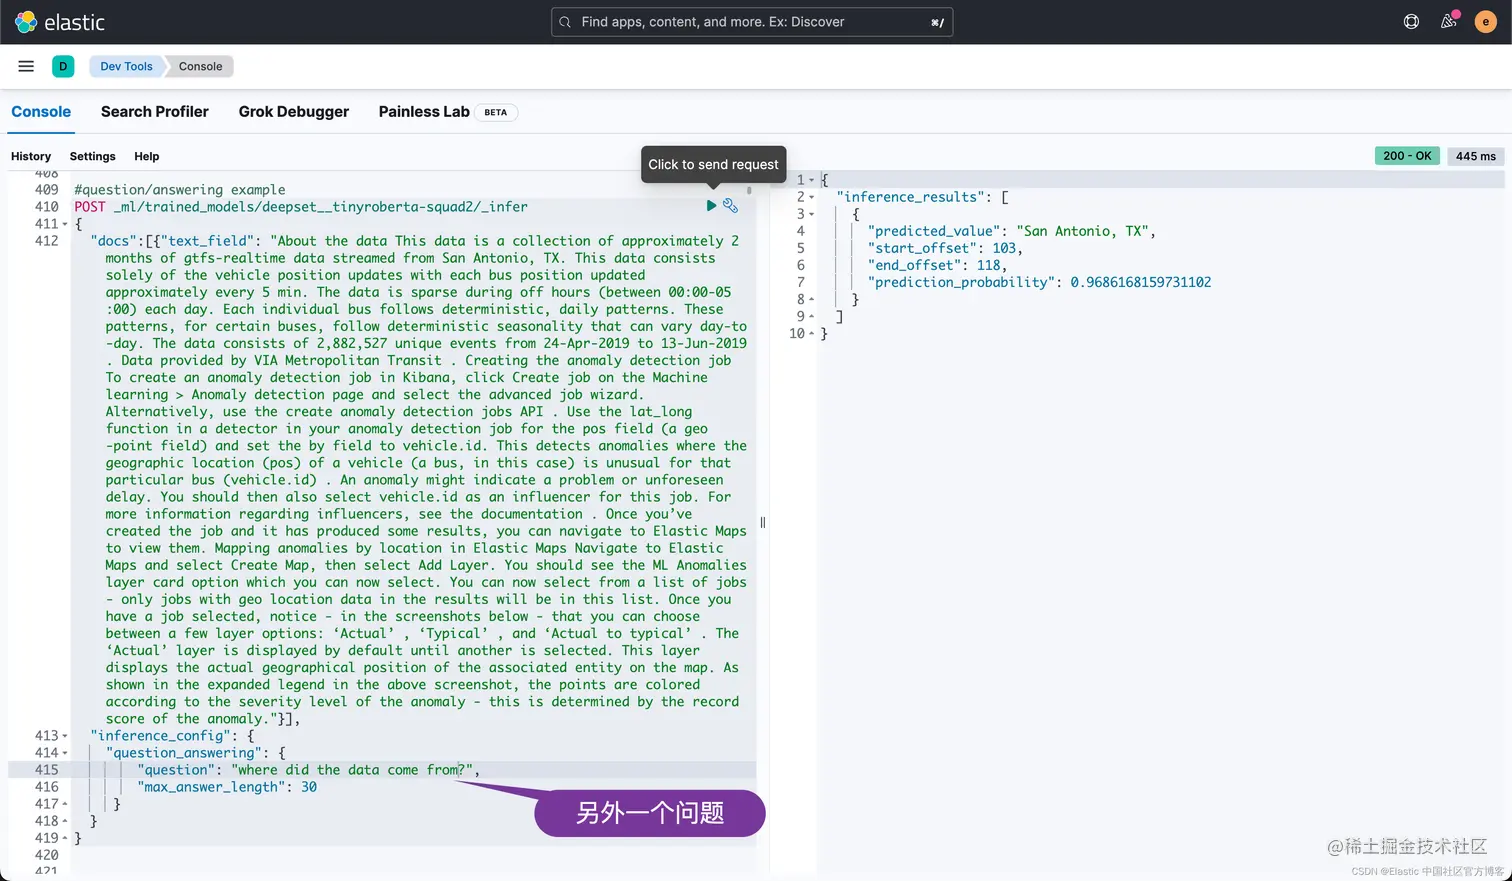This screenshot has height=881, width=1512.
Task: Focus the global 'Find apps, content' search field
Action: [x=752, y=22]
